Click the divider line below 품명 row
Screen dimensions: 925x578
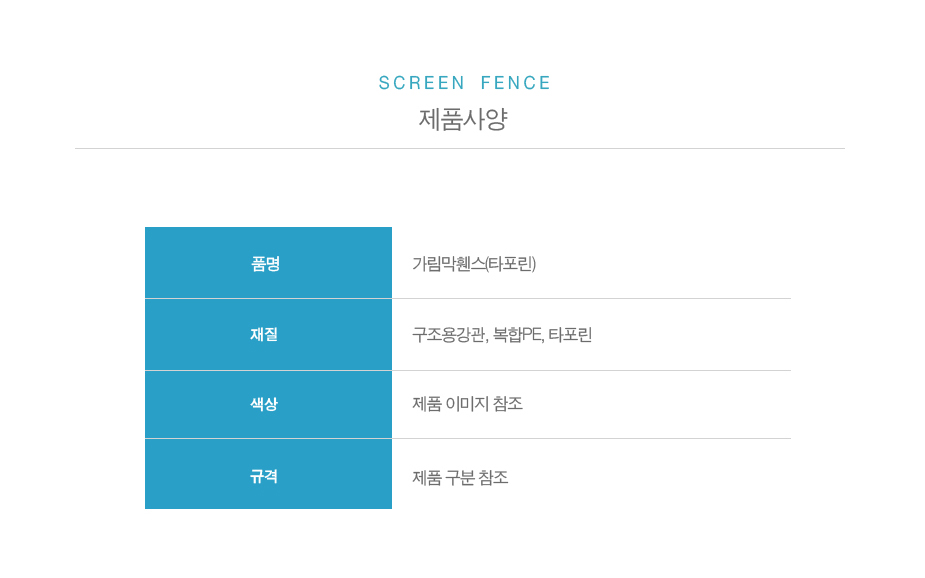(x=590, y=298)
